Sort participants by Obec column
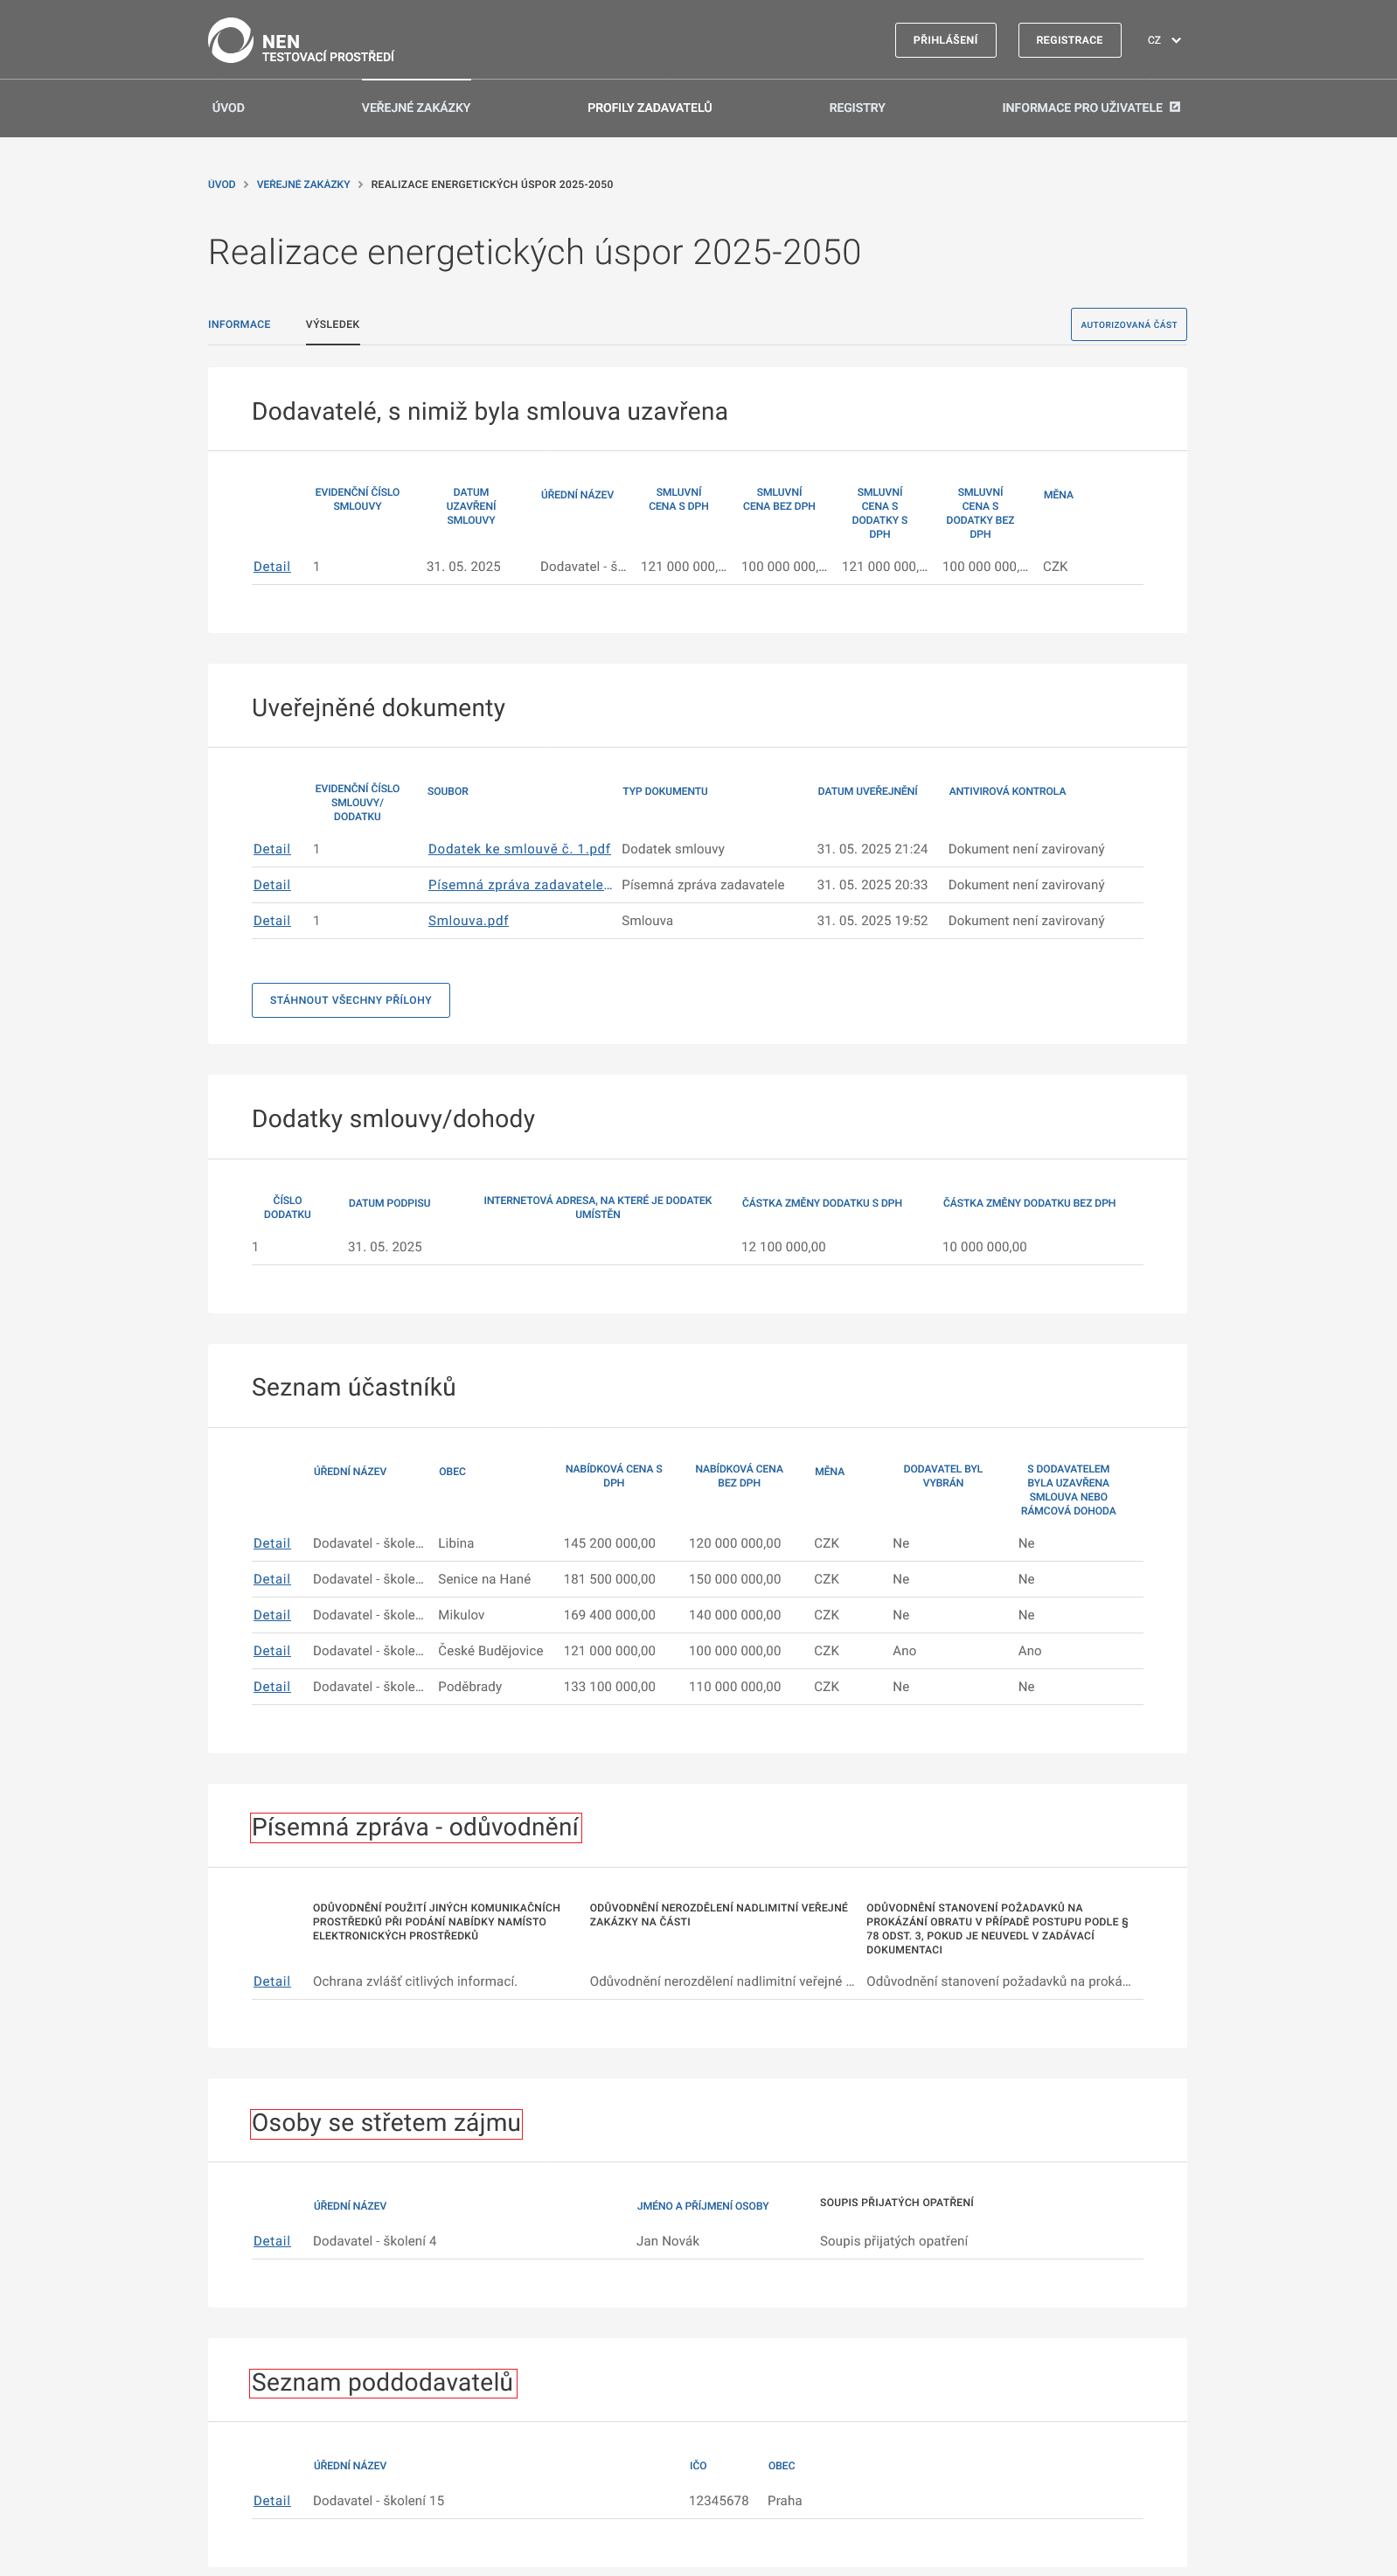1397x2576 pixels. coord(452,1472)
